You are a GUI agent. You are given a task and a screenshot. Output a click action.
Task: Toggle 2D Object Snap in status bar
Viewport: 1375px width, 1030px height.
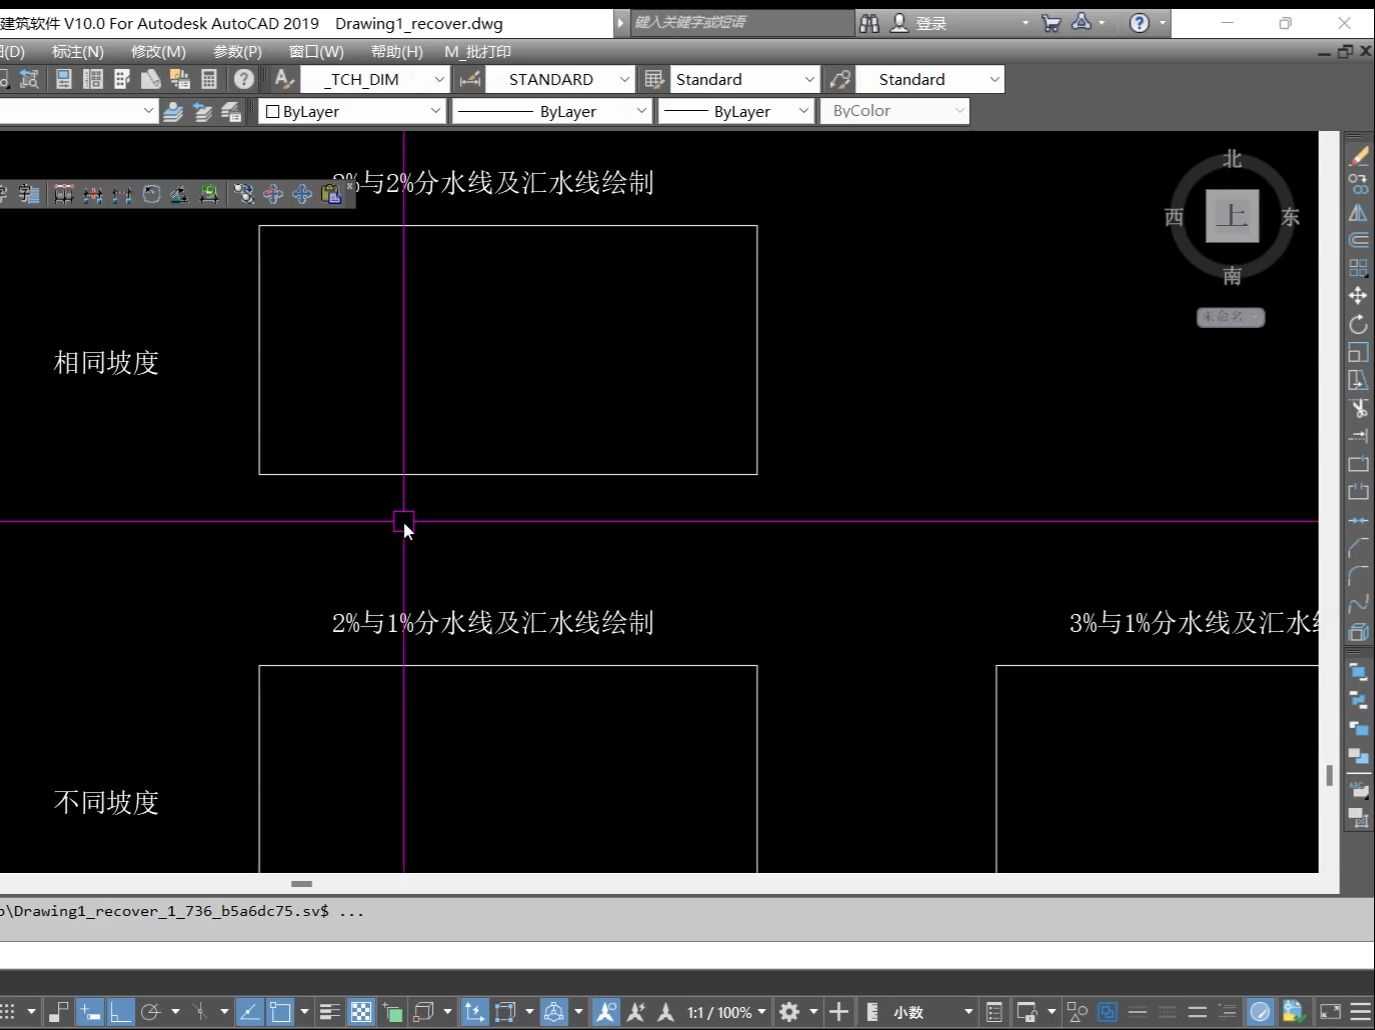point(280,1012)
